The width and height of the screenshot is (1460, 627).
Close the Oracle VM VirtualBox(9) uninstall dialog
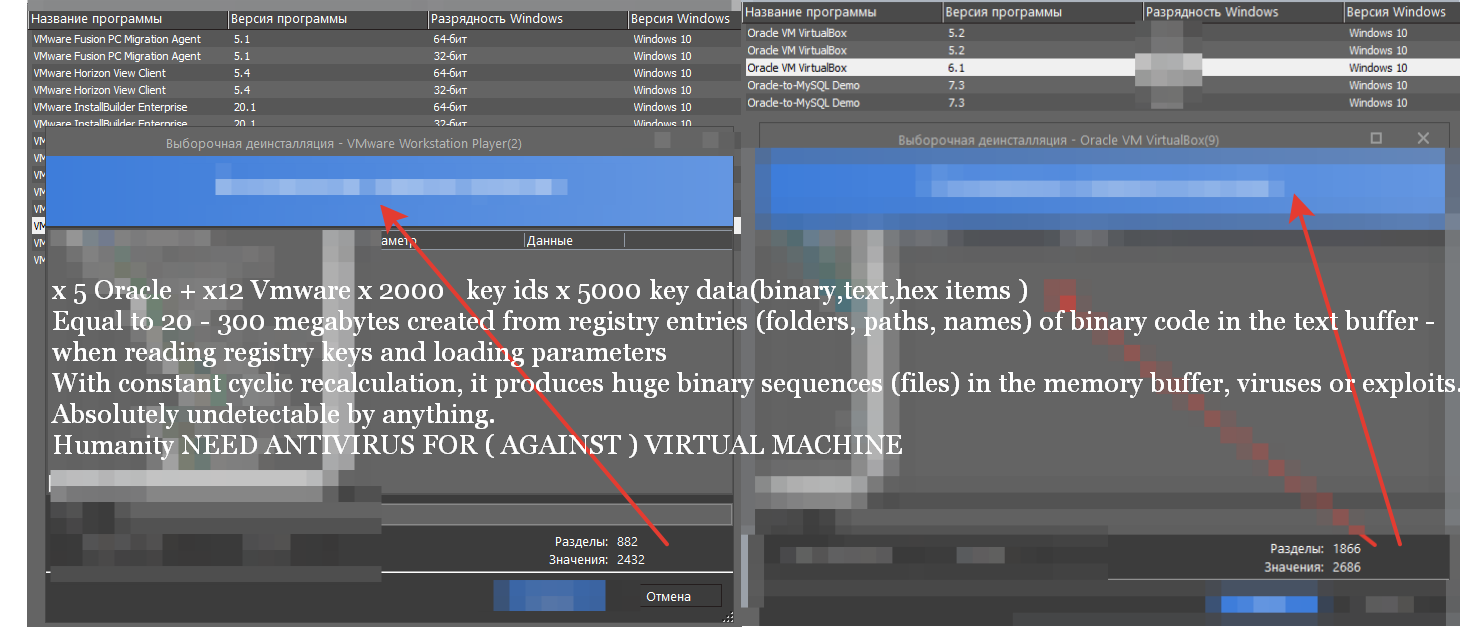point(1424,138)
